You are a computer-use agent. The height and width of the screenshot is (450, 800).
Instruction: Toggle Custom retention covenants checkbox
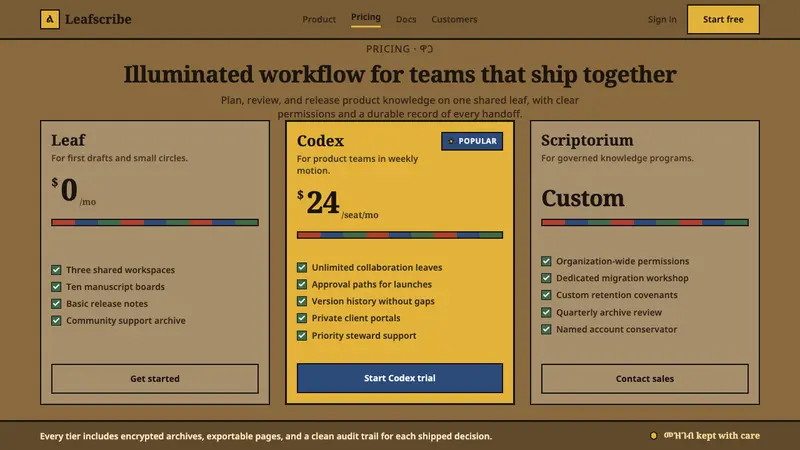546,295
